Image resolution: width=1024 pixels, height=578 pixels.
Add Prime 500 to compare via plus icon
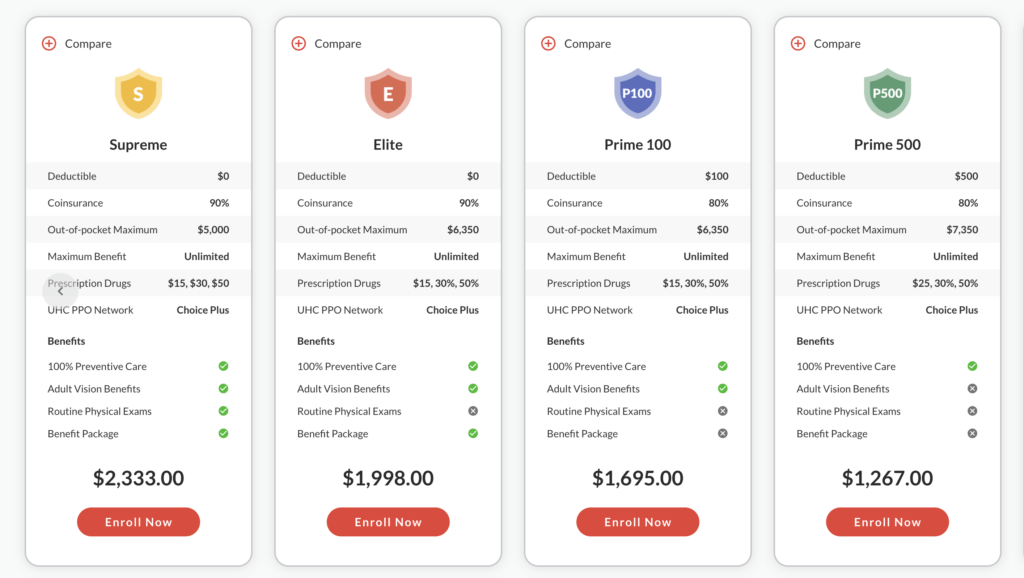797,43
